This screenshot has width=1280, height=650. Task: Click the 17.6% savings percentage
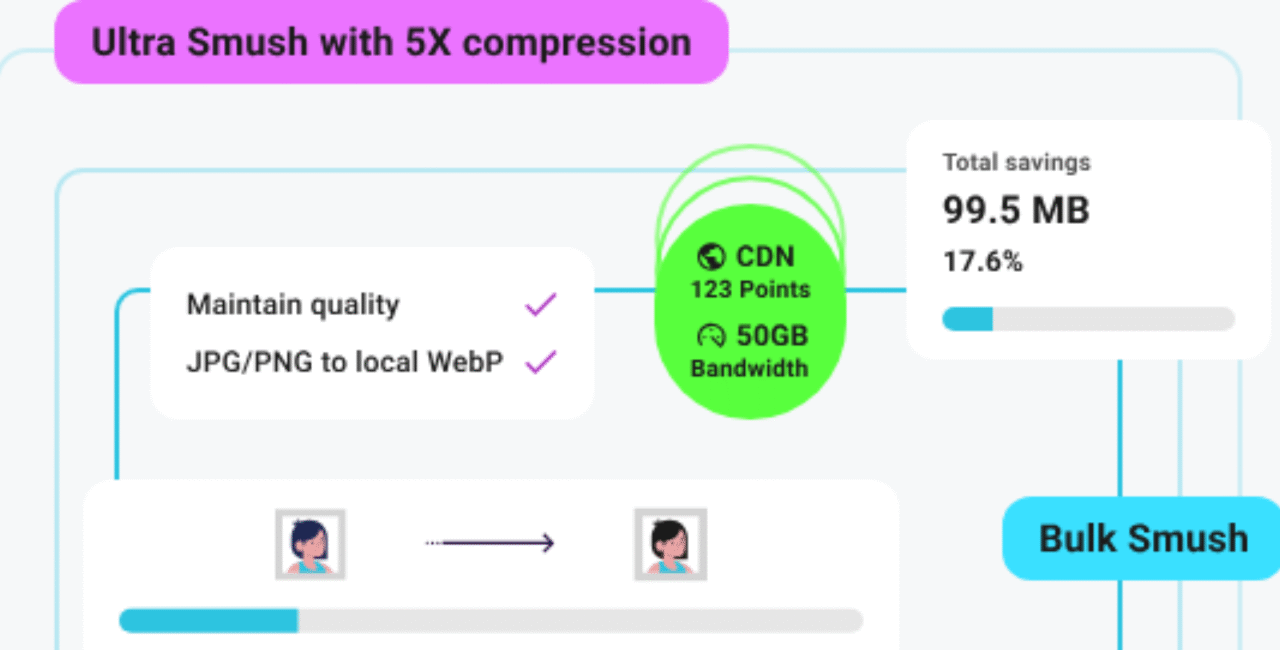983,263
